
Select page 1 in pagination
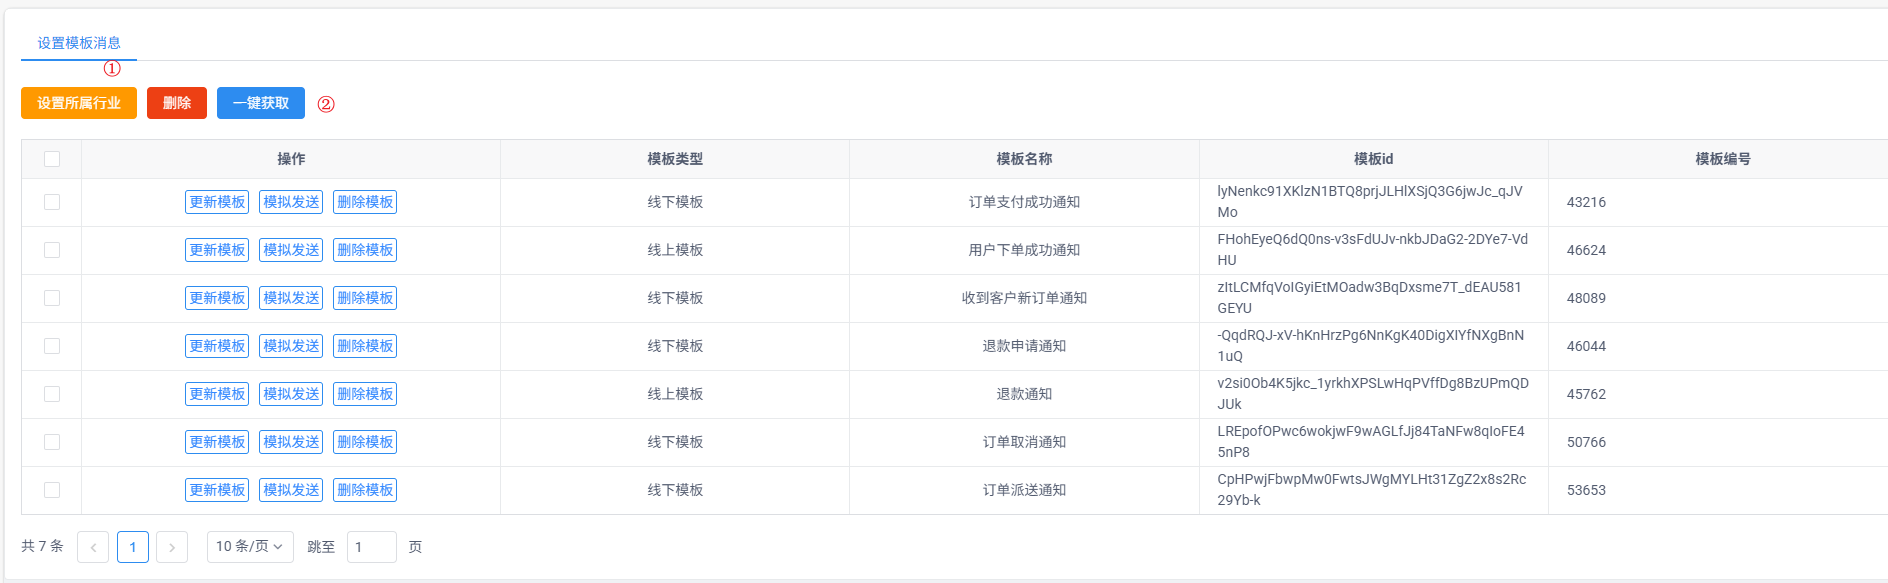pos(133,547)
